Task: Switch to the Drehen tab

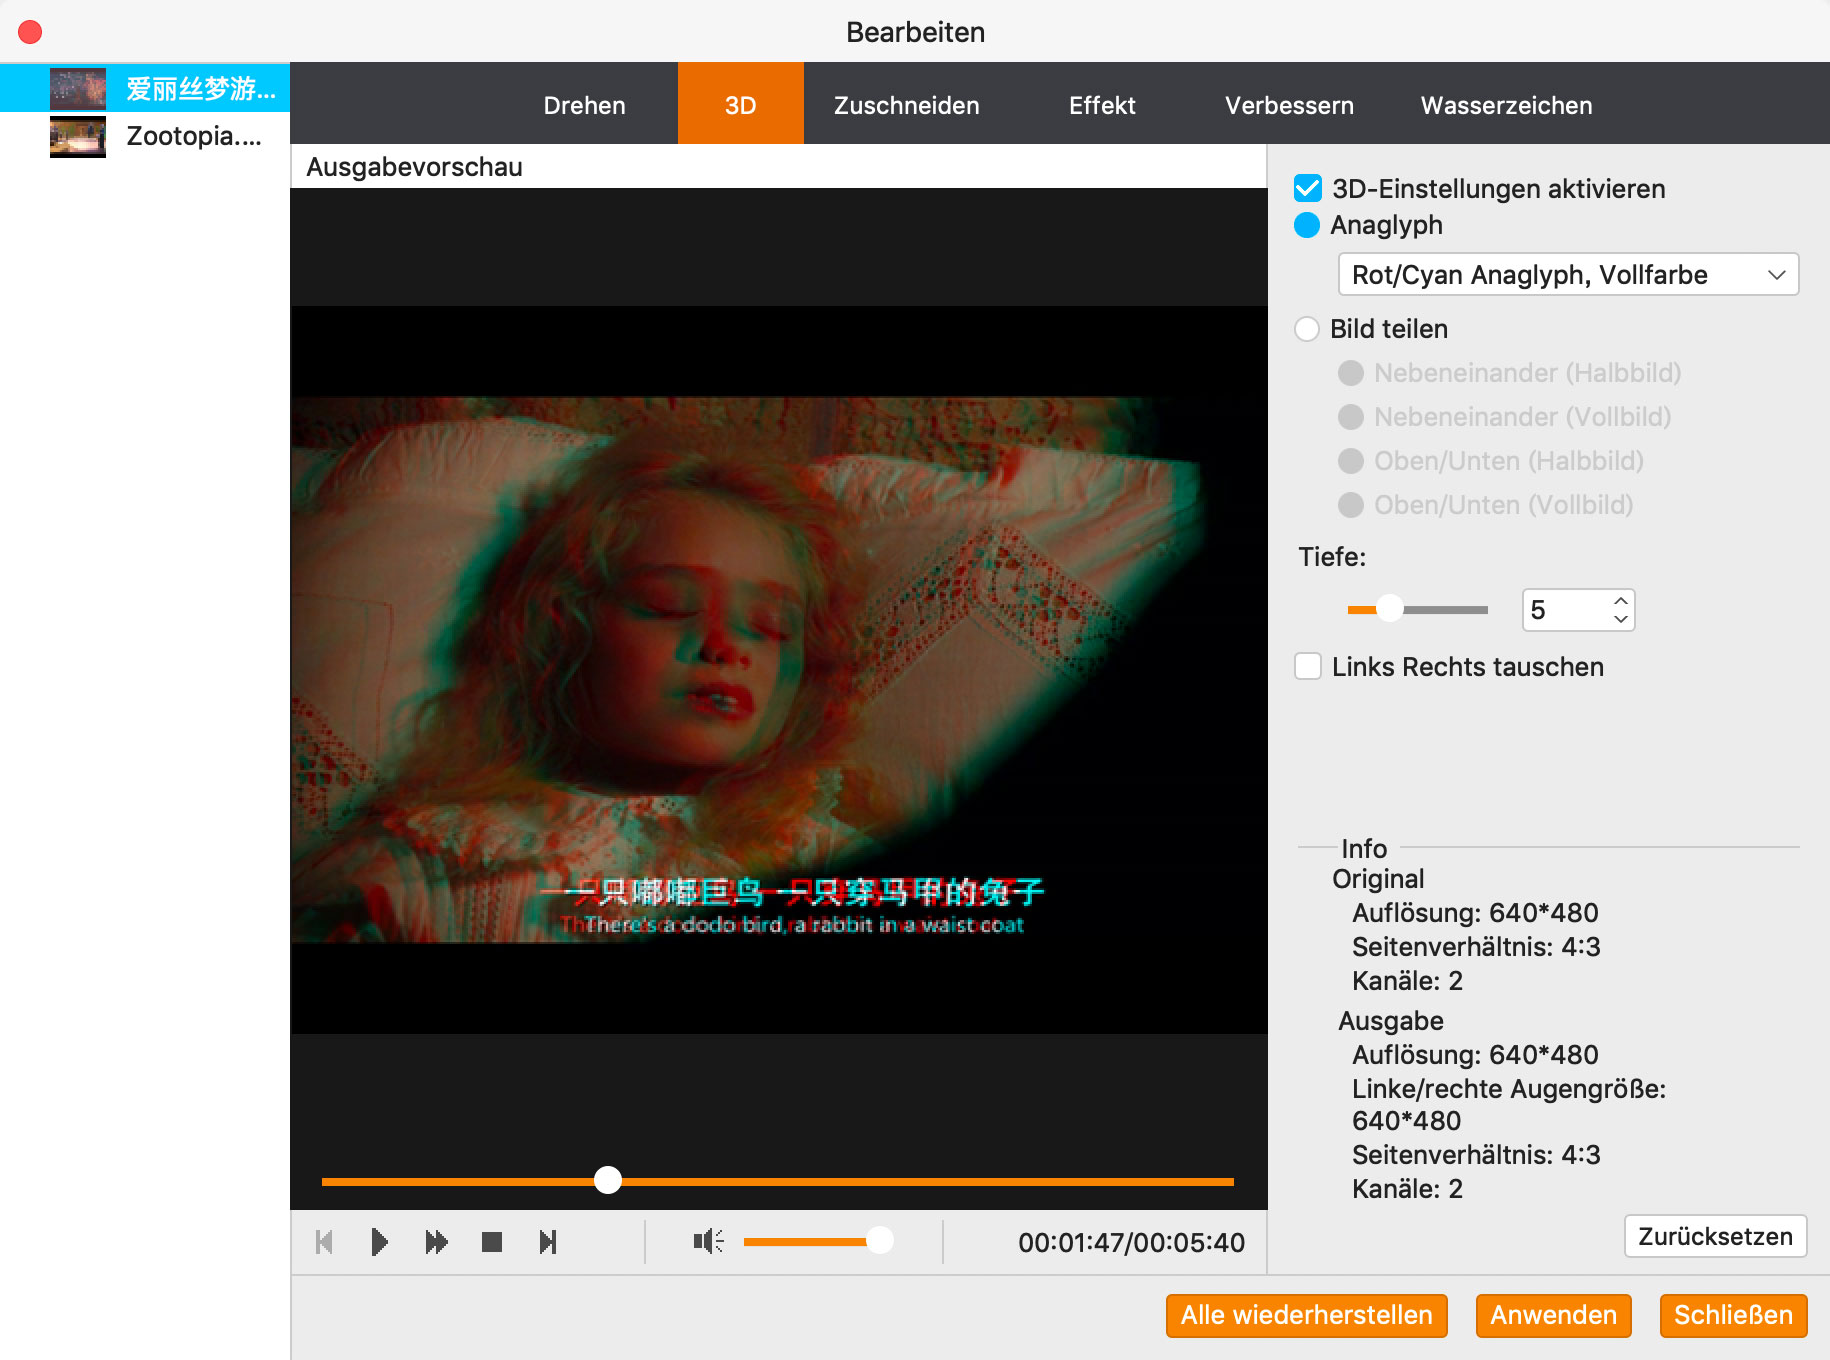Action: (584, 105)
